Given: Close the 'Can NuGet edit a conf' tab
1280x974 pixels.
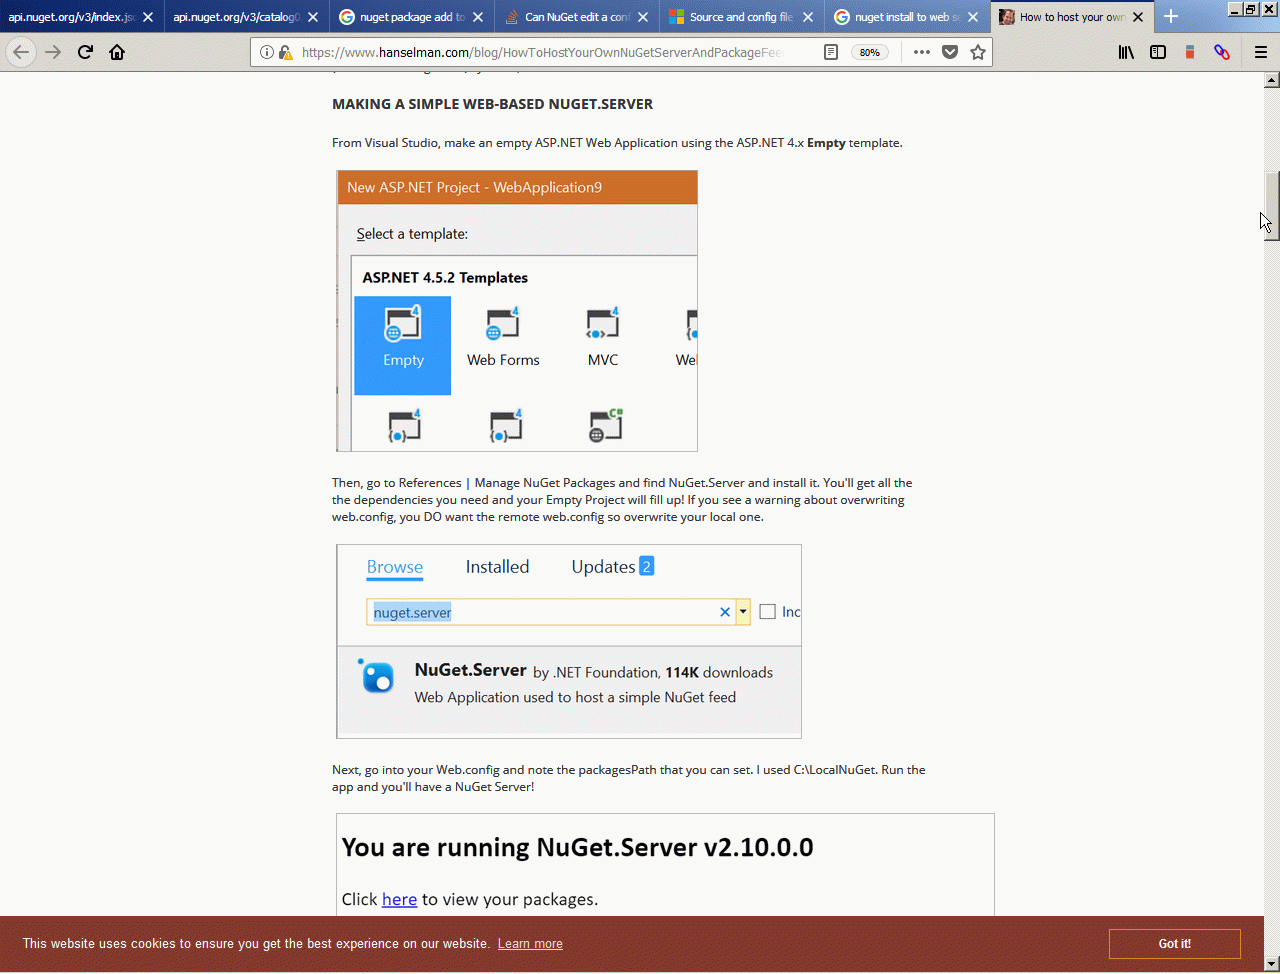Looking at the screenshot, I should [643, 17].
